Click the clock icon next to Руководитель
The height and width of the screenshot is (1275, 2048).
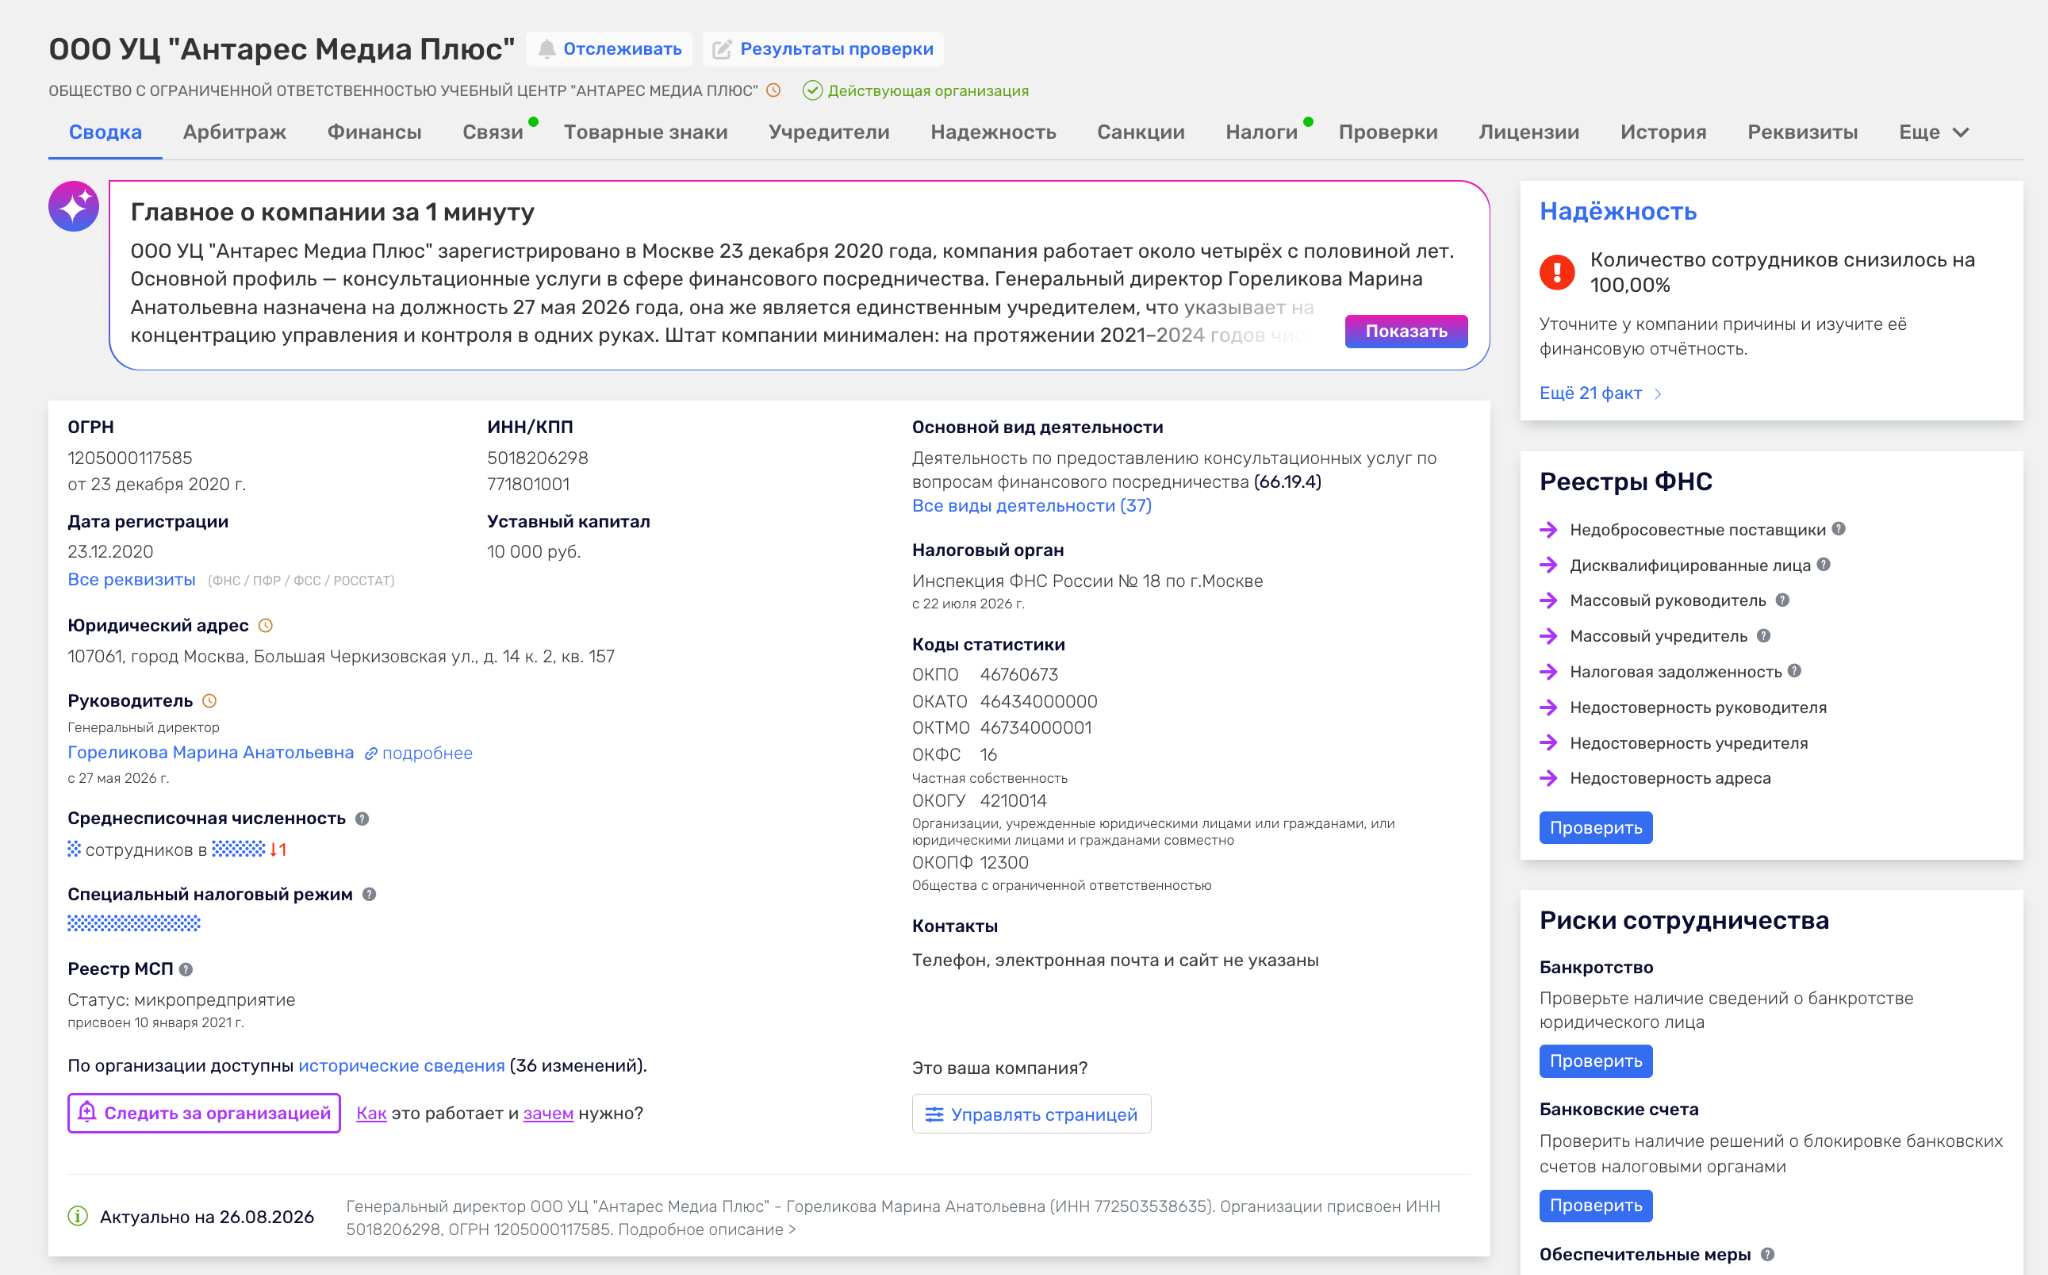[210, 701]
